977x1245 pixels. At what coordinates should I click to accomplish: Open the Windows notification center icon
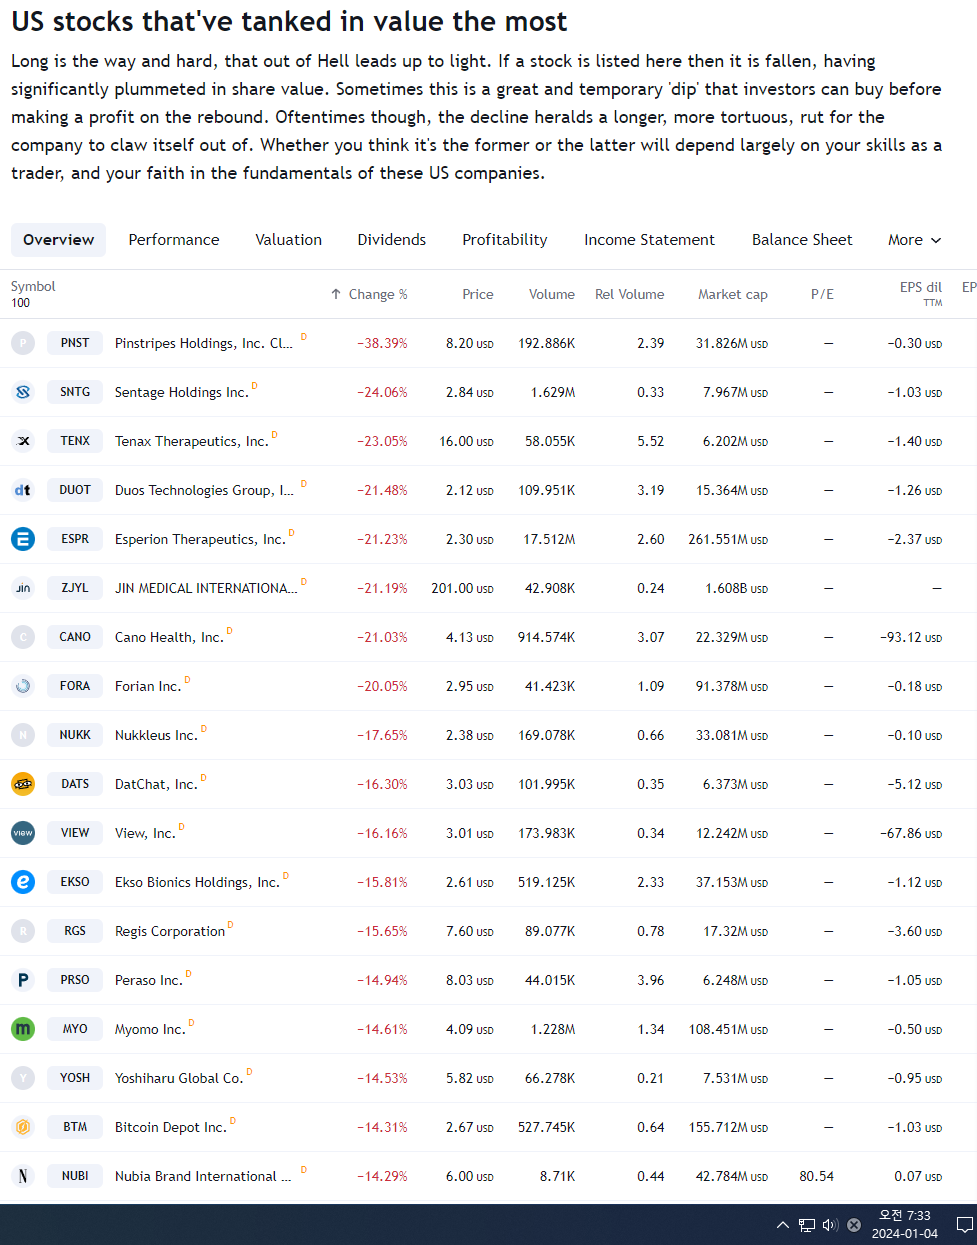point(965,1225)
